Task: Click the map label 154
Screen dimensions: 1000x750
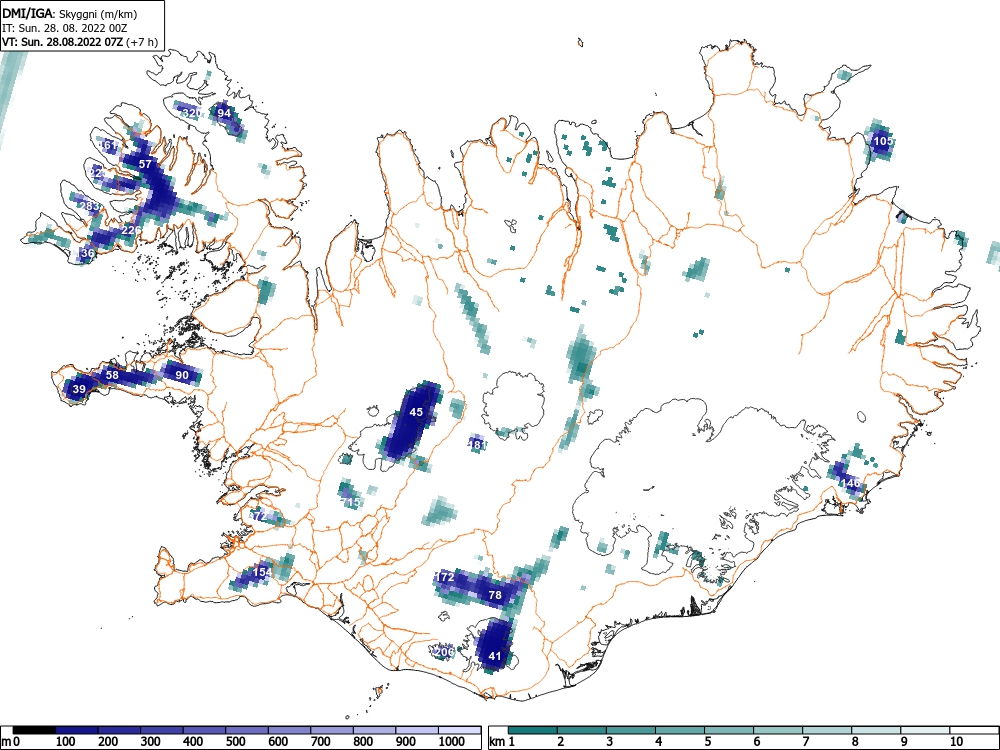Action: point(262,572)
